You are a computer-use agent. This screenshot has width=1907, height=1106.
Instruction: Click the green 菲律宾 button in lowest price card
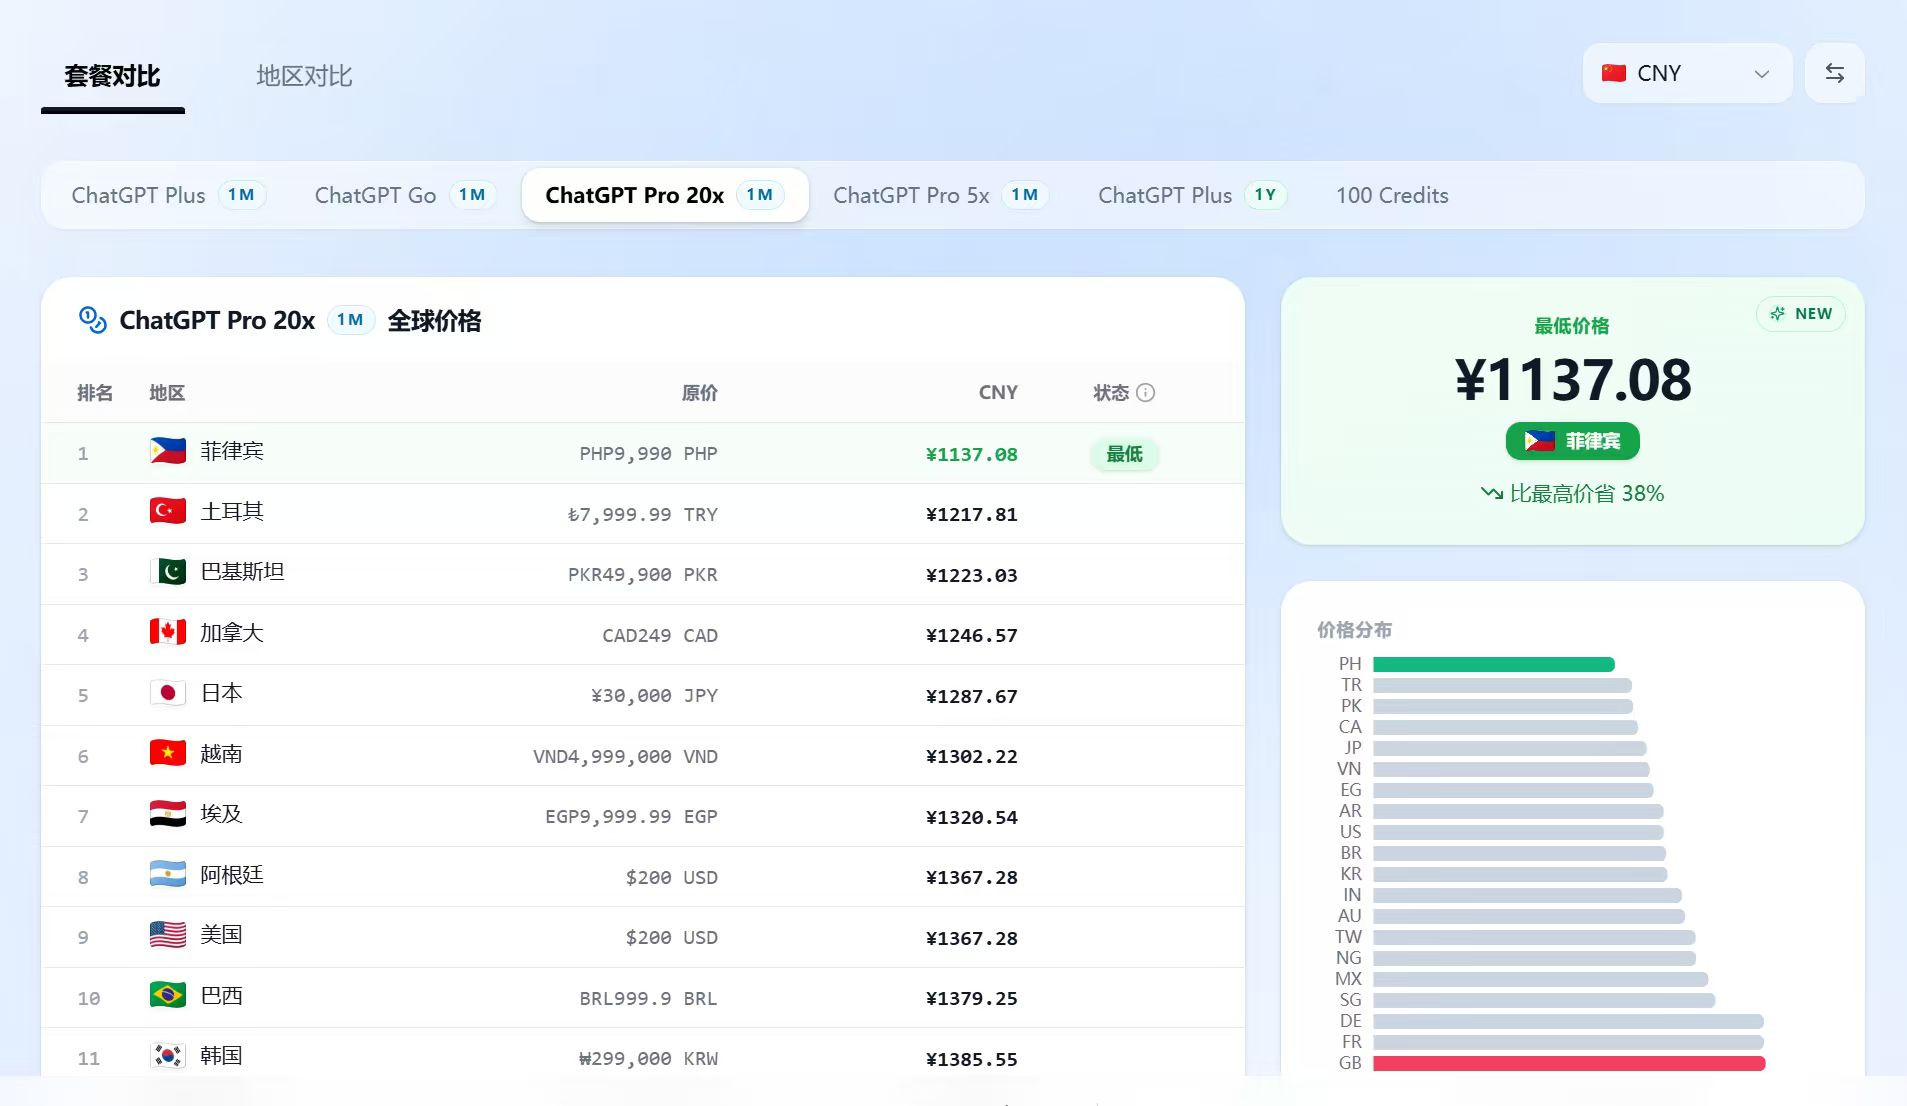tap(1572, 441)
